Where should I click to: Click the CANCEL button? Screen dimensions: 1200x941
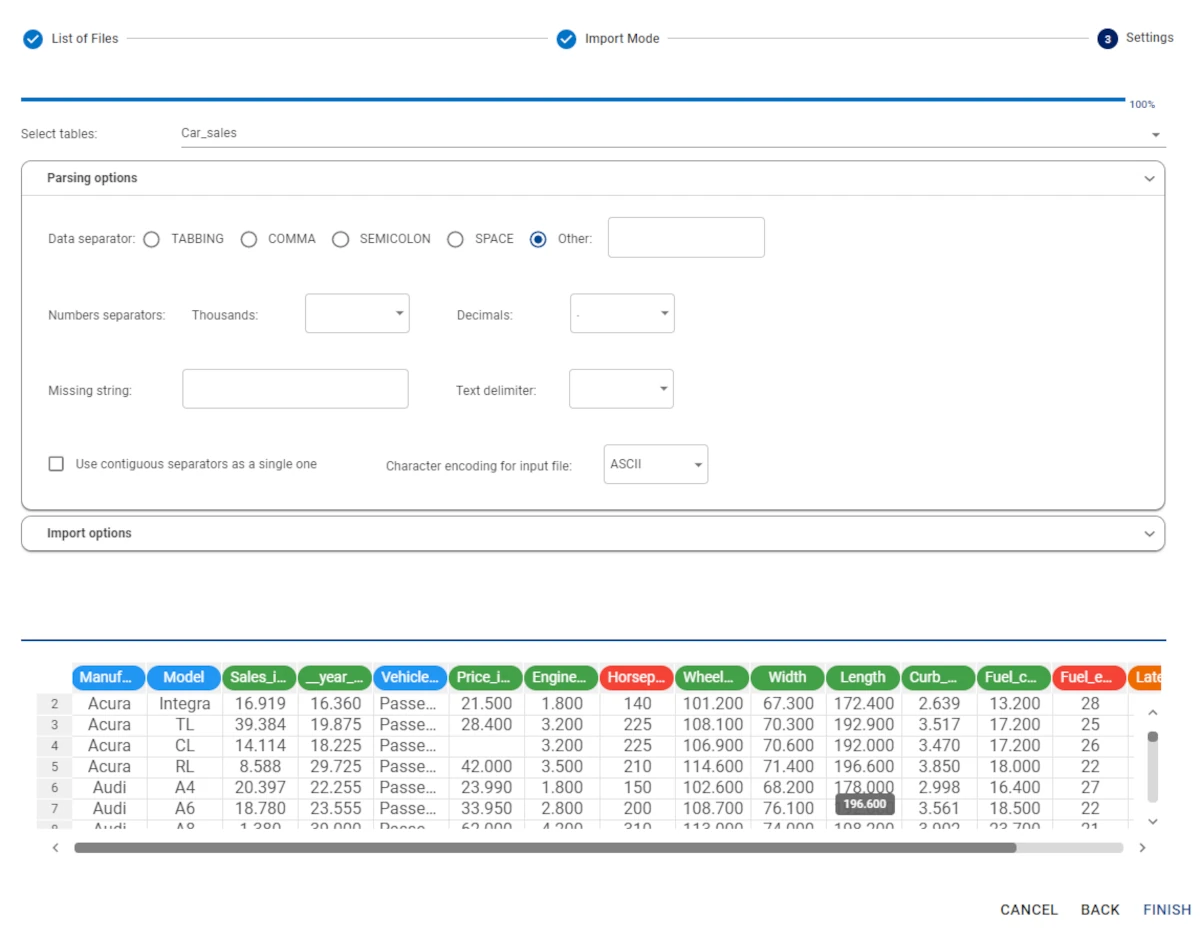(1029, 910)
